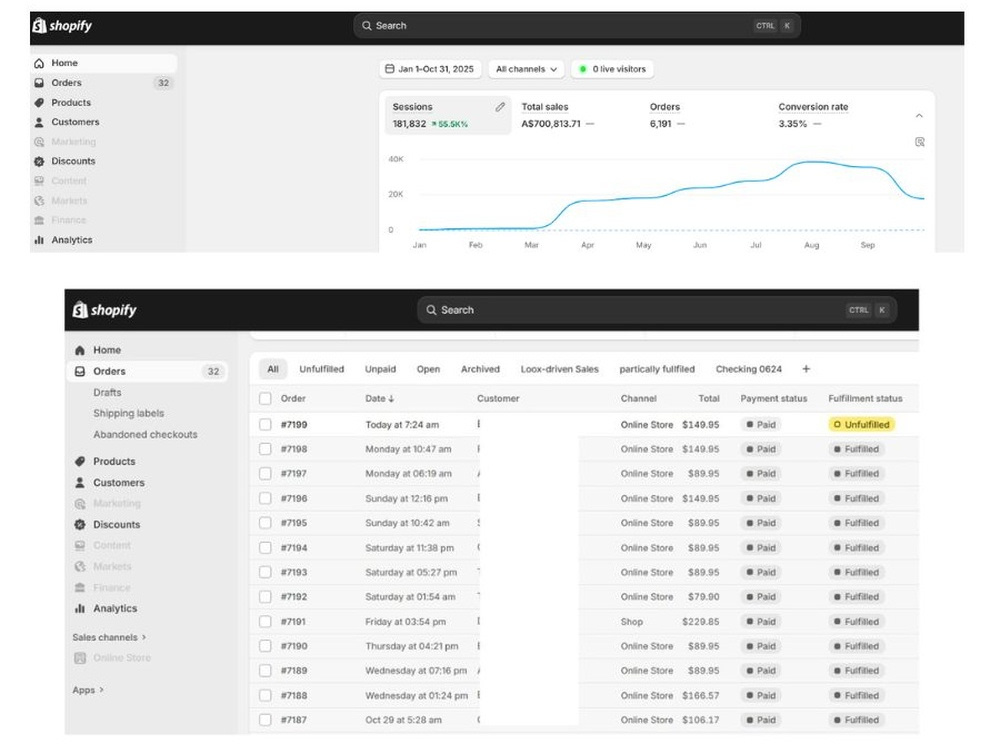Click the $166.57 total of order #7188
The height and width of the screenshot is (750, 1000).
[x=700, y=696]
